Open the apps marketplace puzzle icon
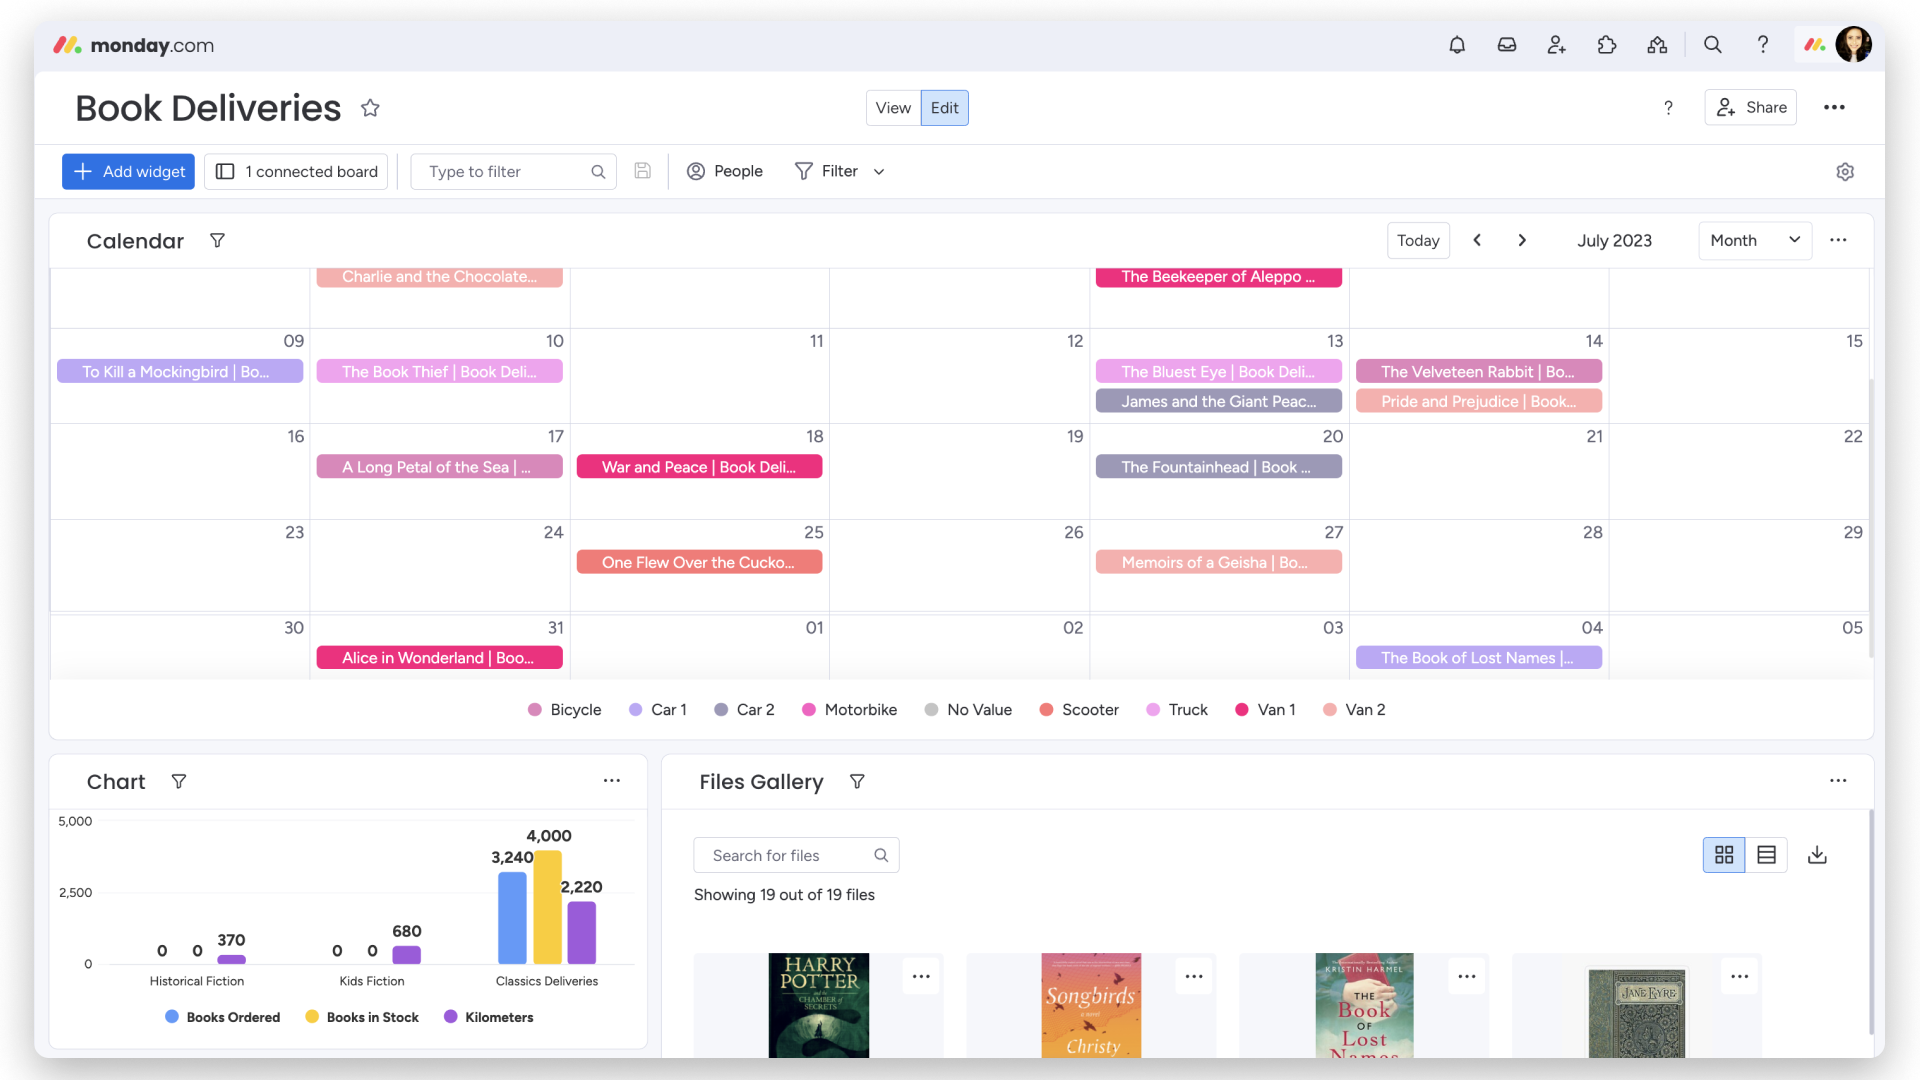This screenshot has height=1080, width=1920. [1607, 45]
